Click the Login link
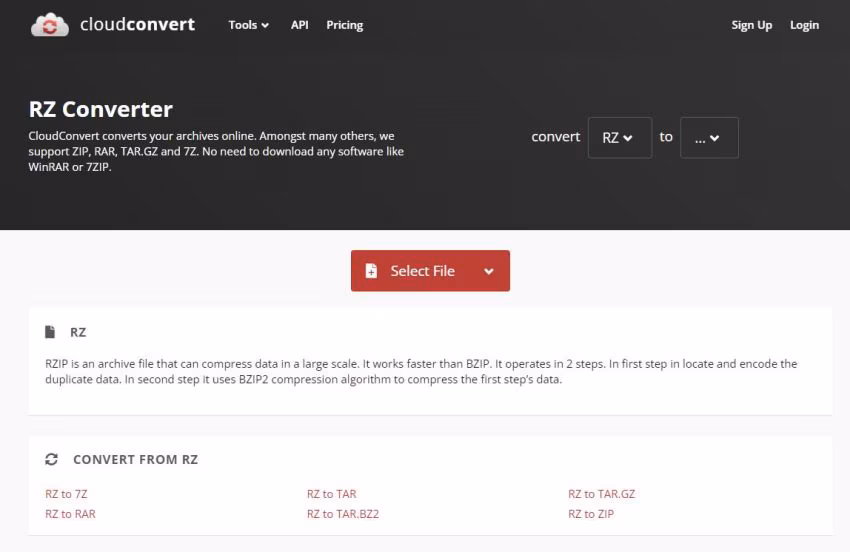The width and height of the screenshot is (850, 552). [x=804, y=25]
